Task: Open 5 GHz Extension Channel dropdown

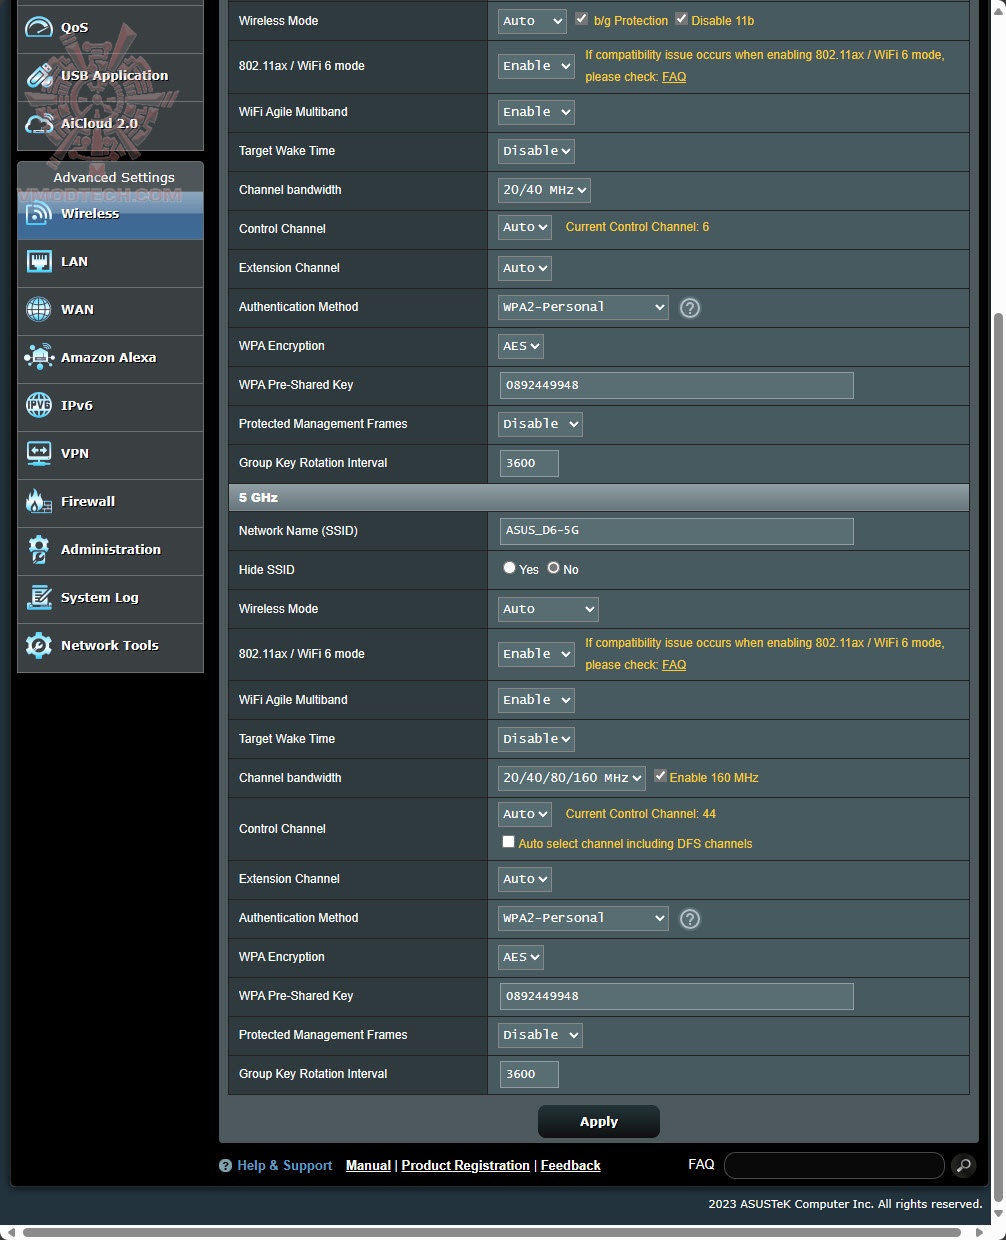Action: (525, 879)
